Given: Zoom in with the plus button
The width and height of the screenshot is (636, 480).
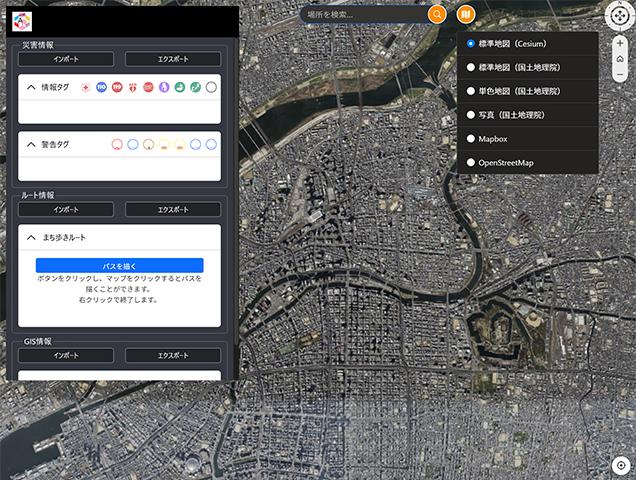Looking at the screenshot, I should coord(620,43).
